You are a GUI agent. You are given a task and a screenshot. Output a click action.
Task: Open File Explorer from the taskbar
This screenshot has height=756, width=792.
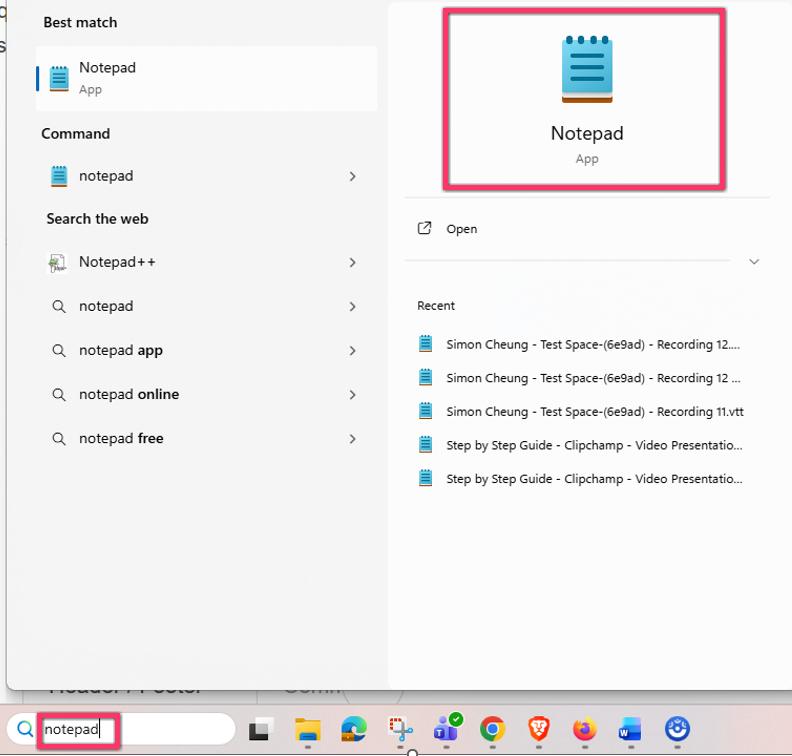308,729
